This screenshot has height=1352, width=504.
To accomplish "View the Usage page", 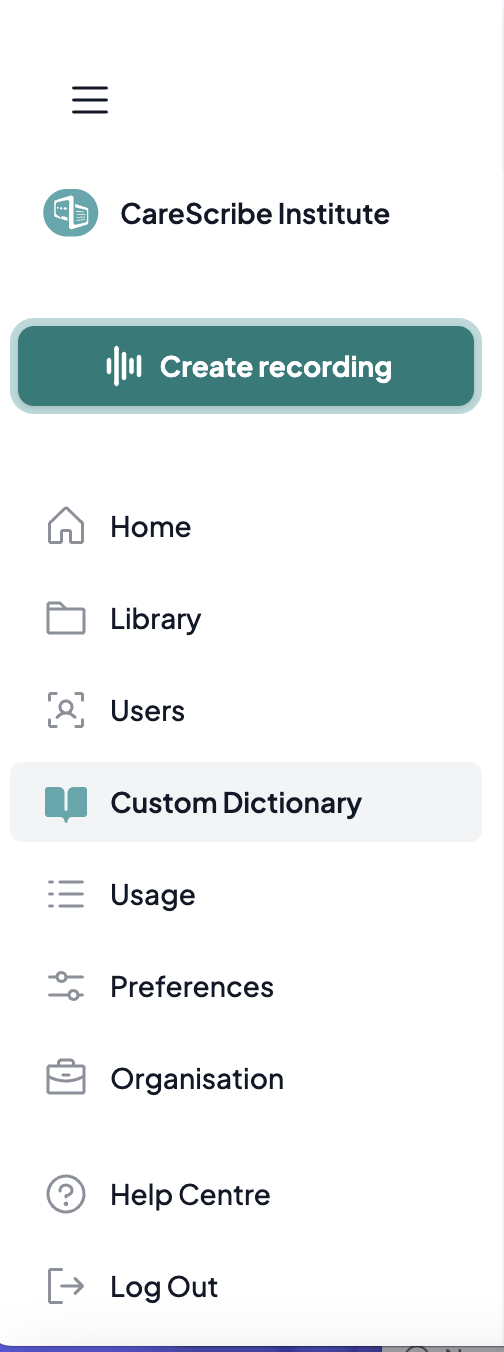I will click(246, 894).
